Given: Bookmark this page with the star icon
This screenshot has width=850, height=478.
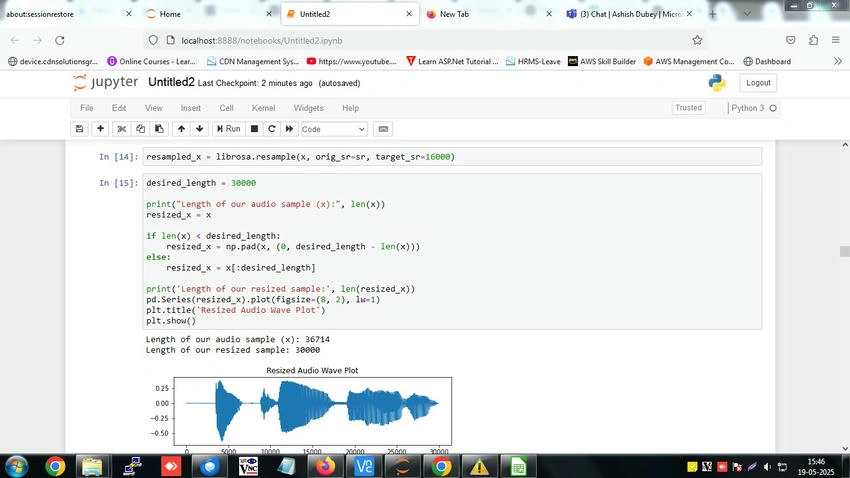Looking at the screenshot, I should 697,40.
